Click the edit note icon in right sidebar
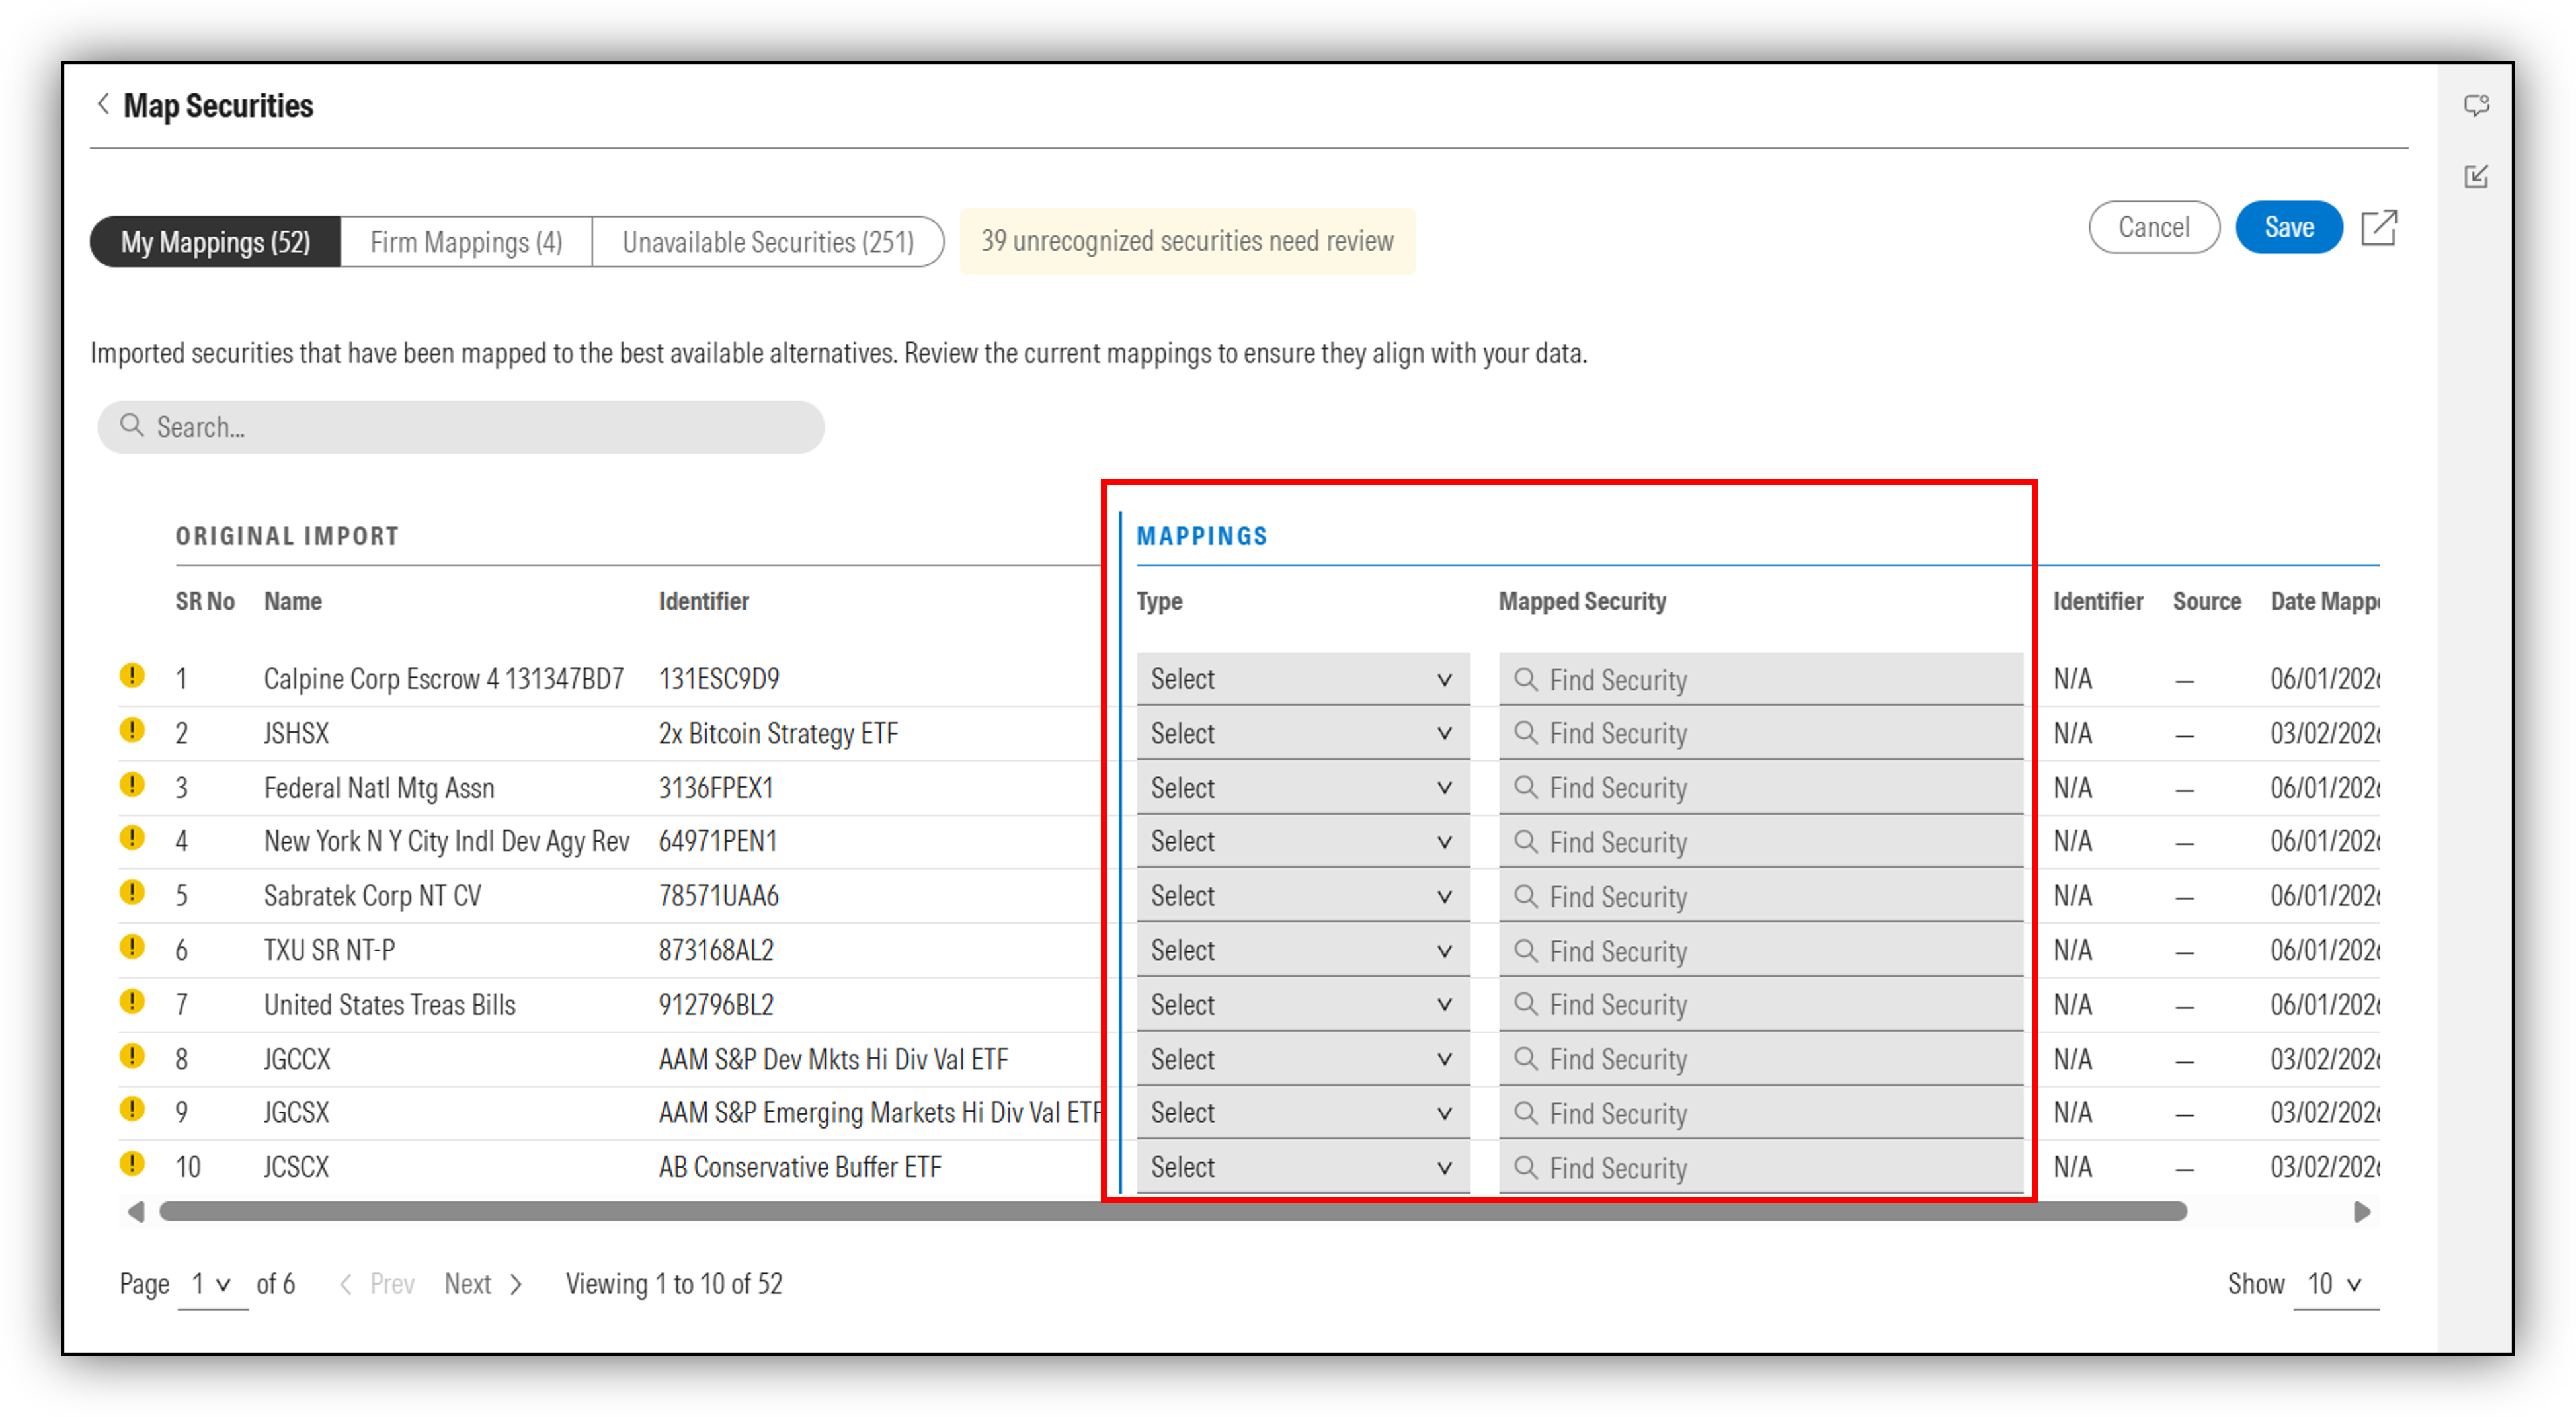This screenshot has width=2576, height=1417. pos(2476,177)
